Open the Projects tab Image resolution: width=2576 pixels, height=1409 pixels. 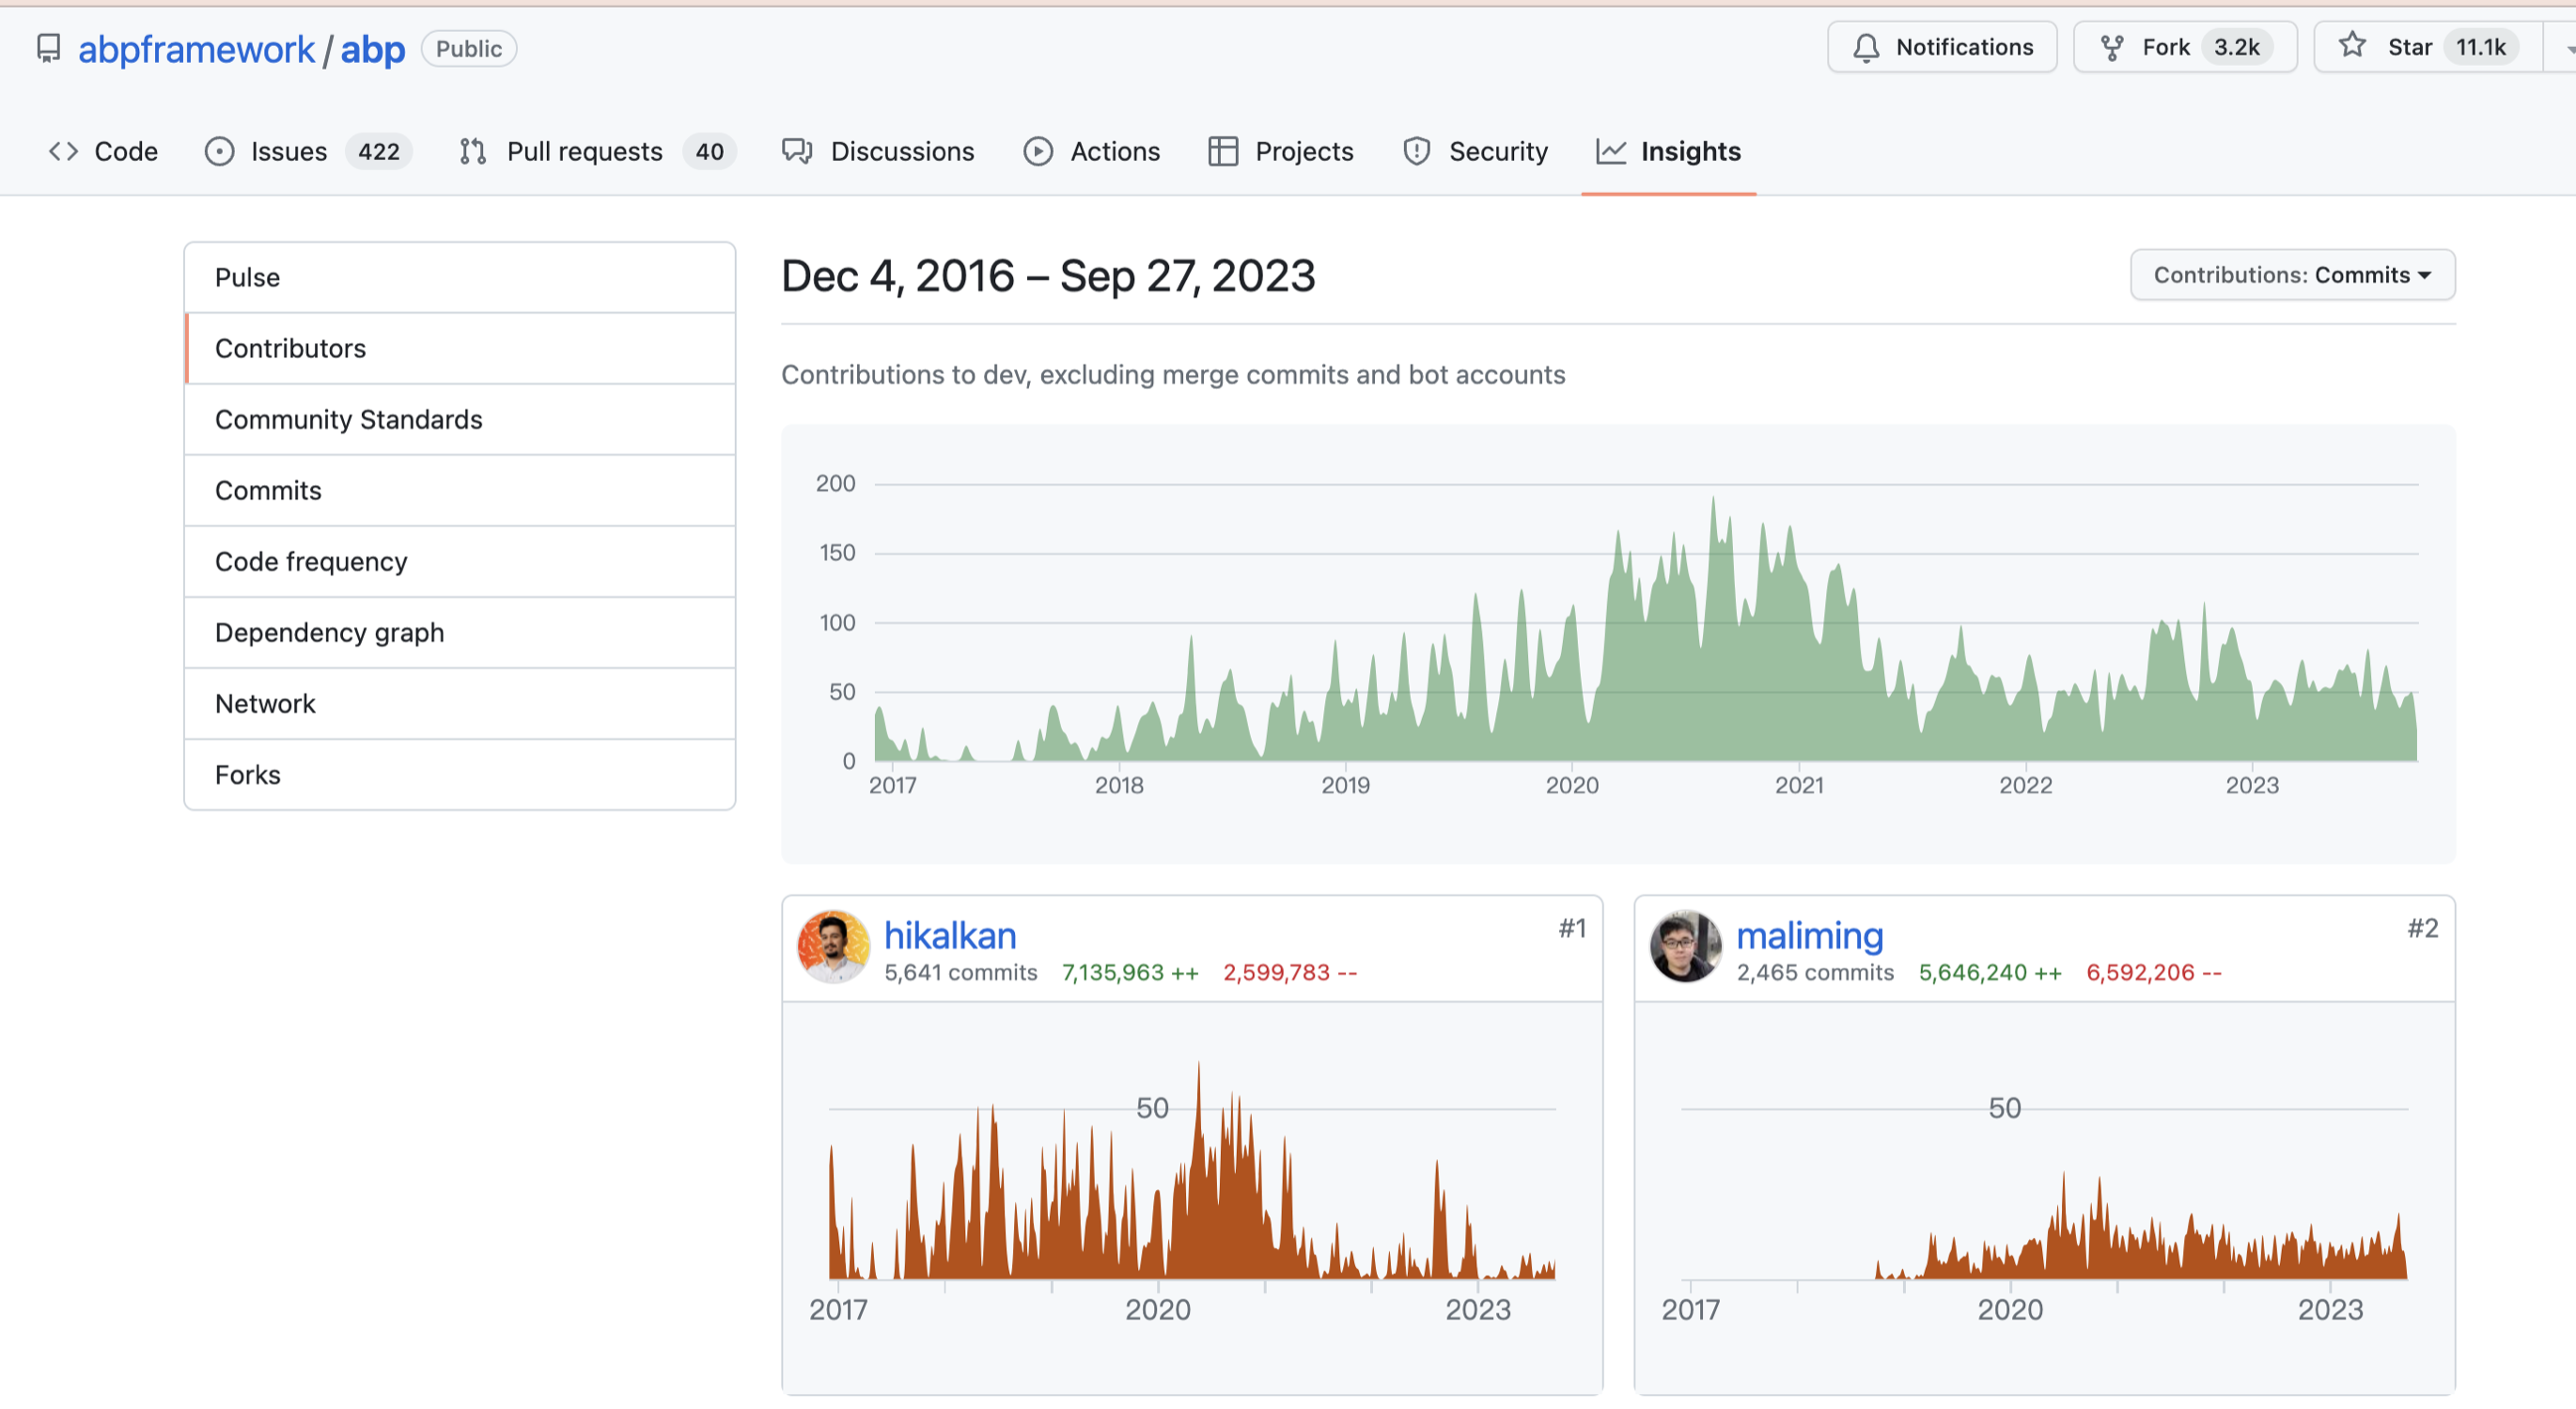point(1281,151)
